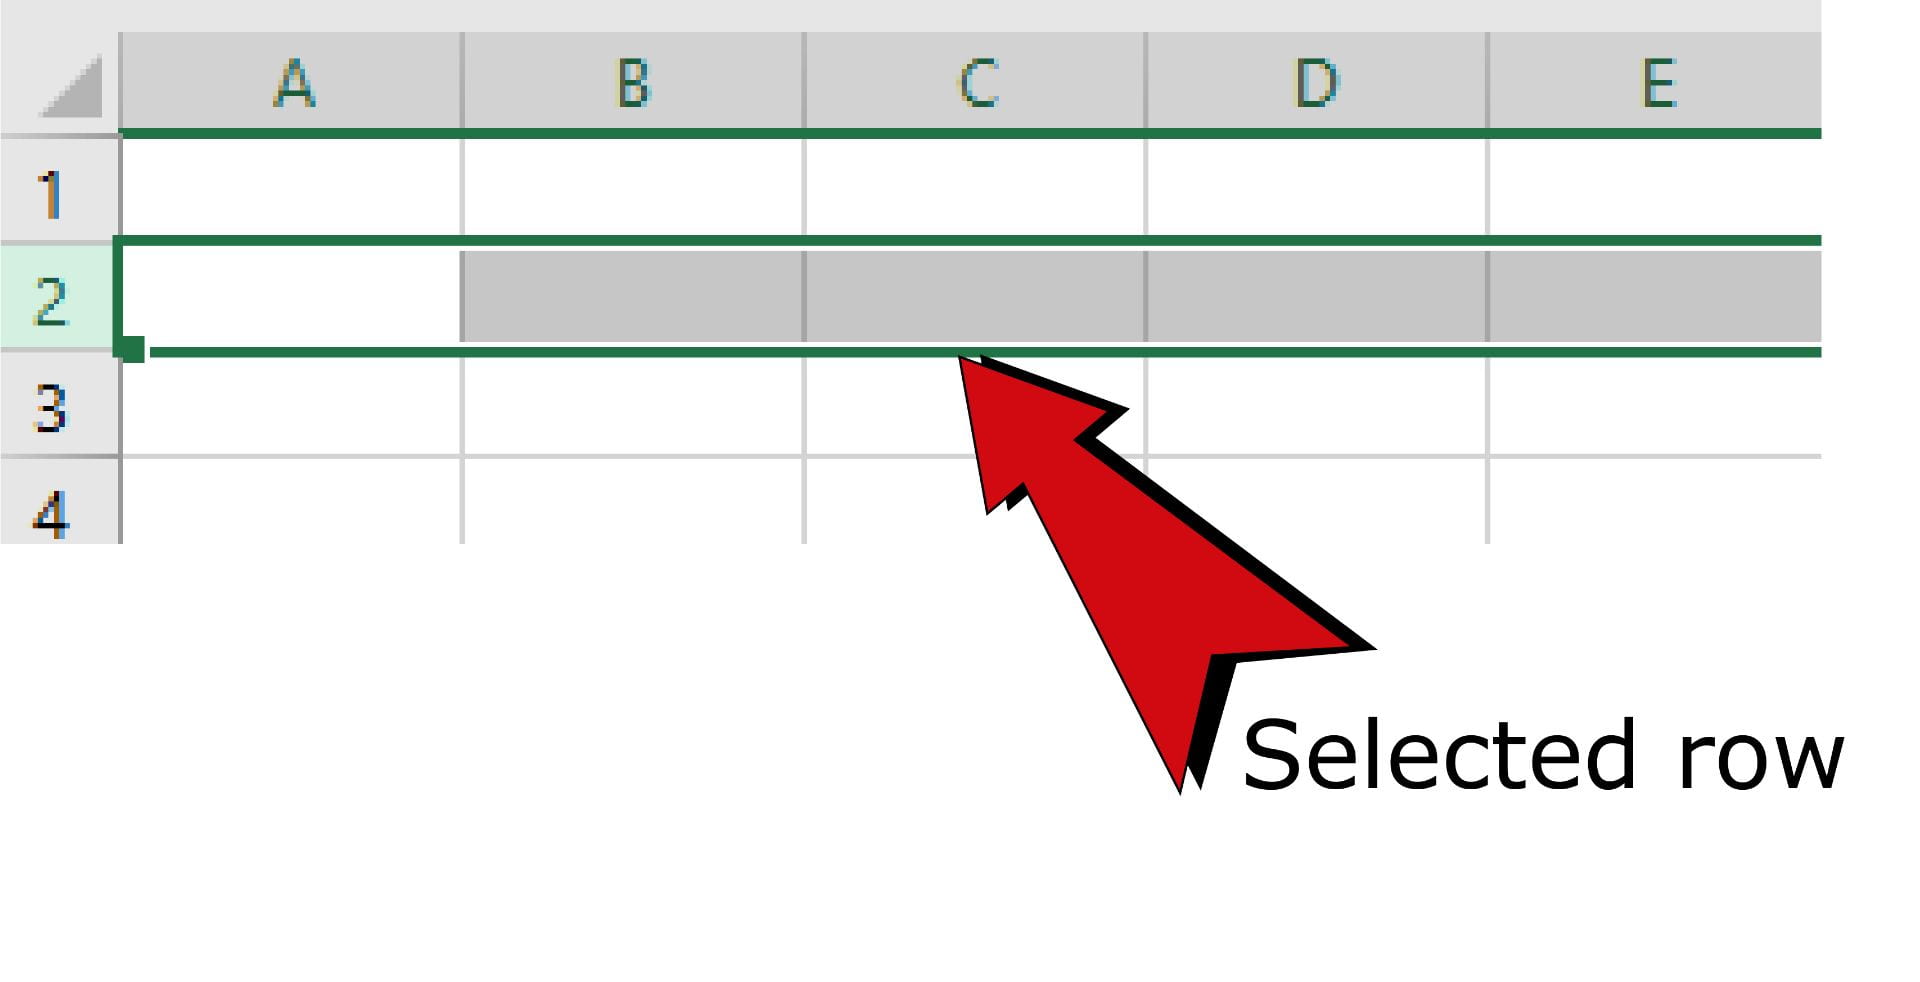Click cell B2 in the selected row

633,295
